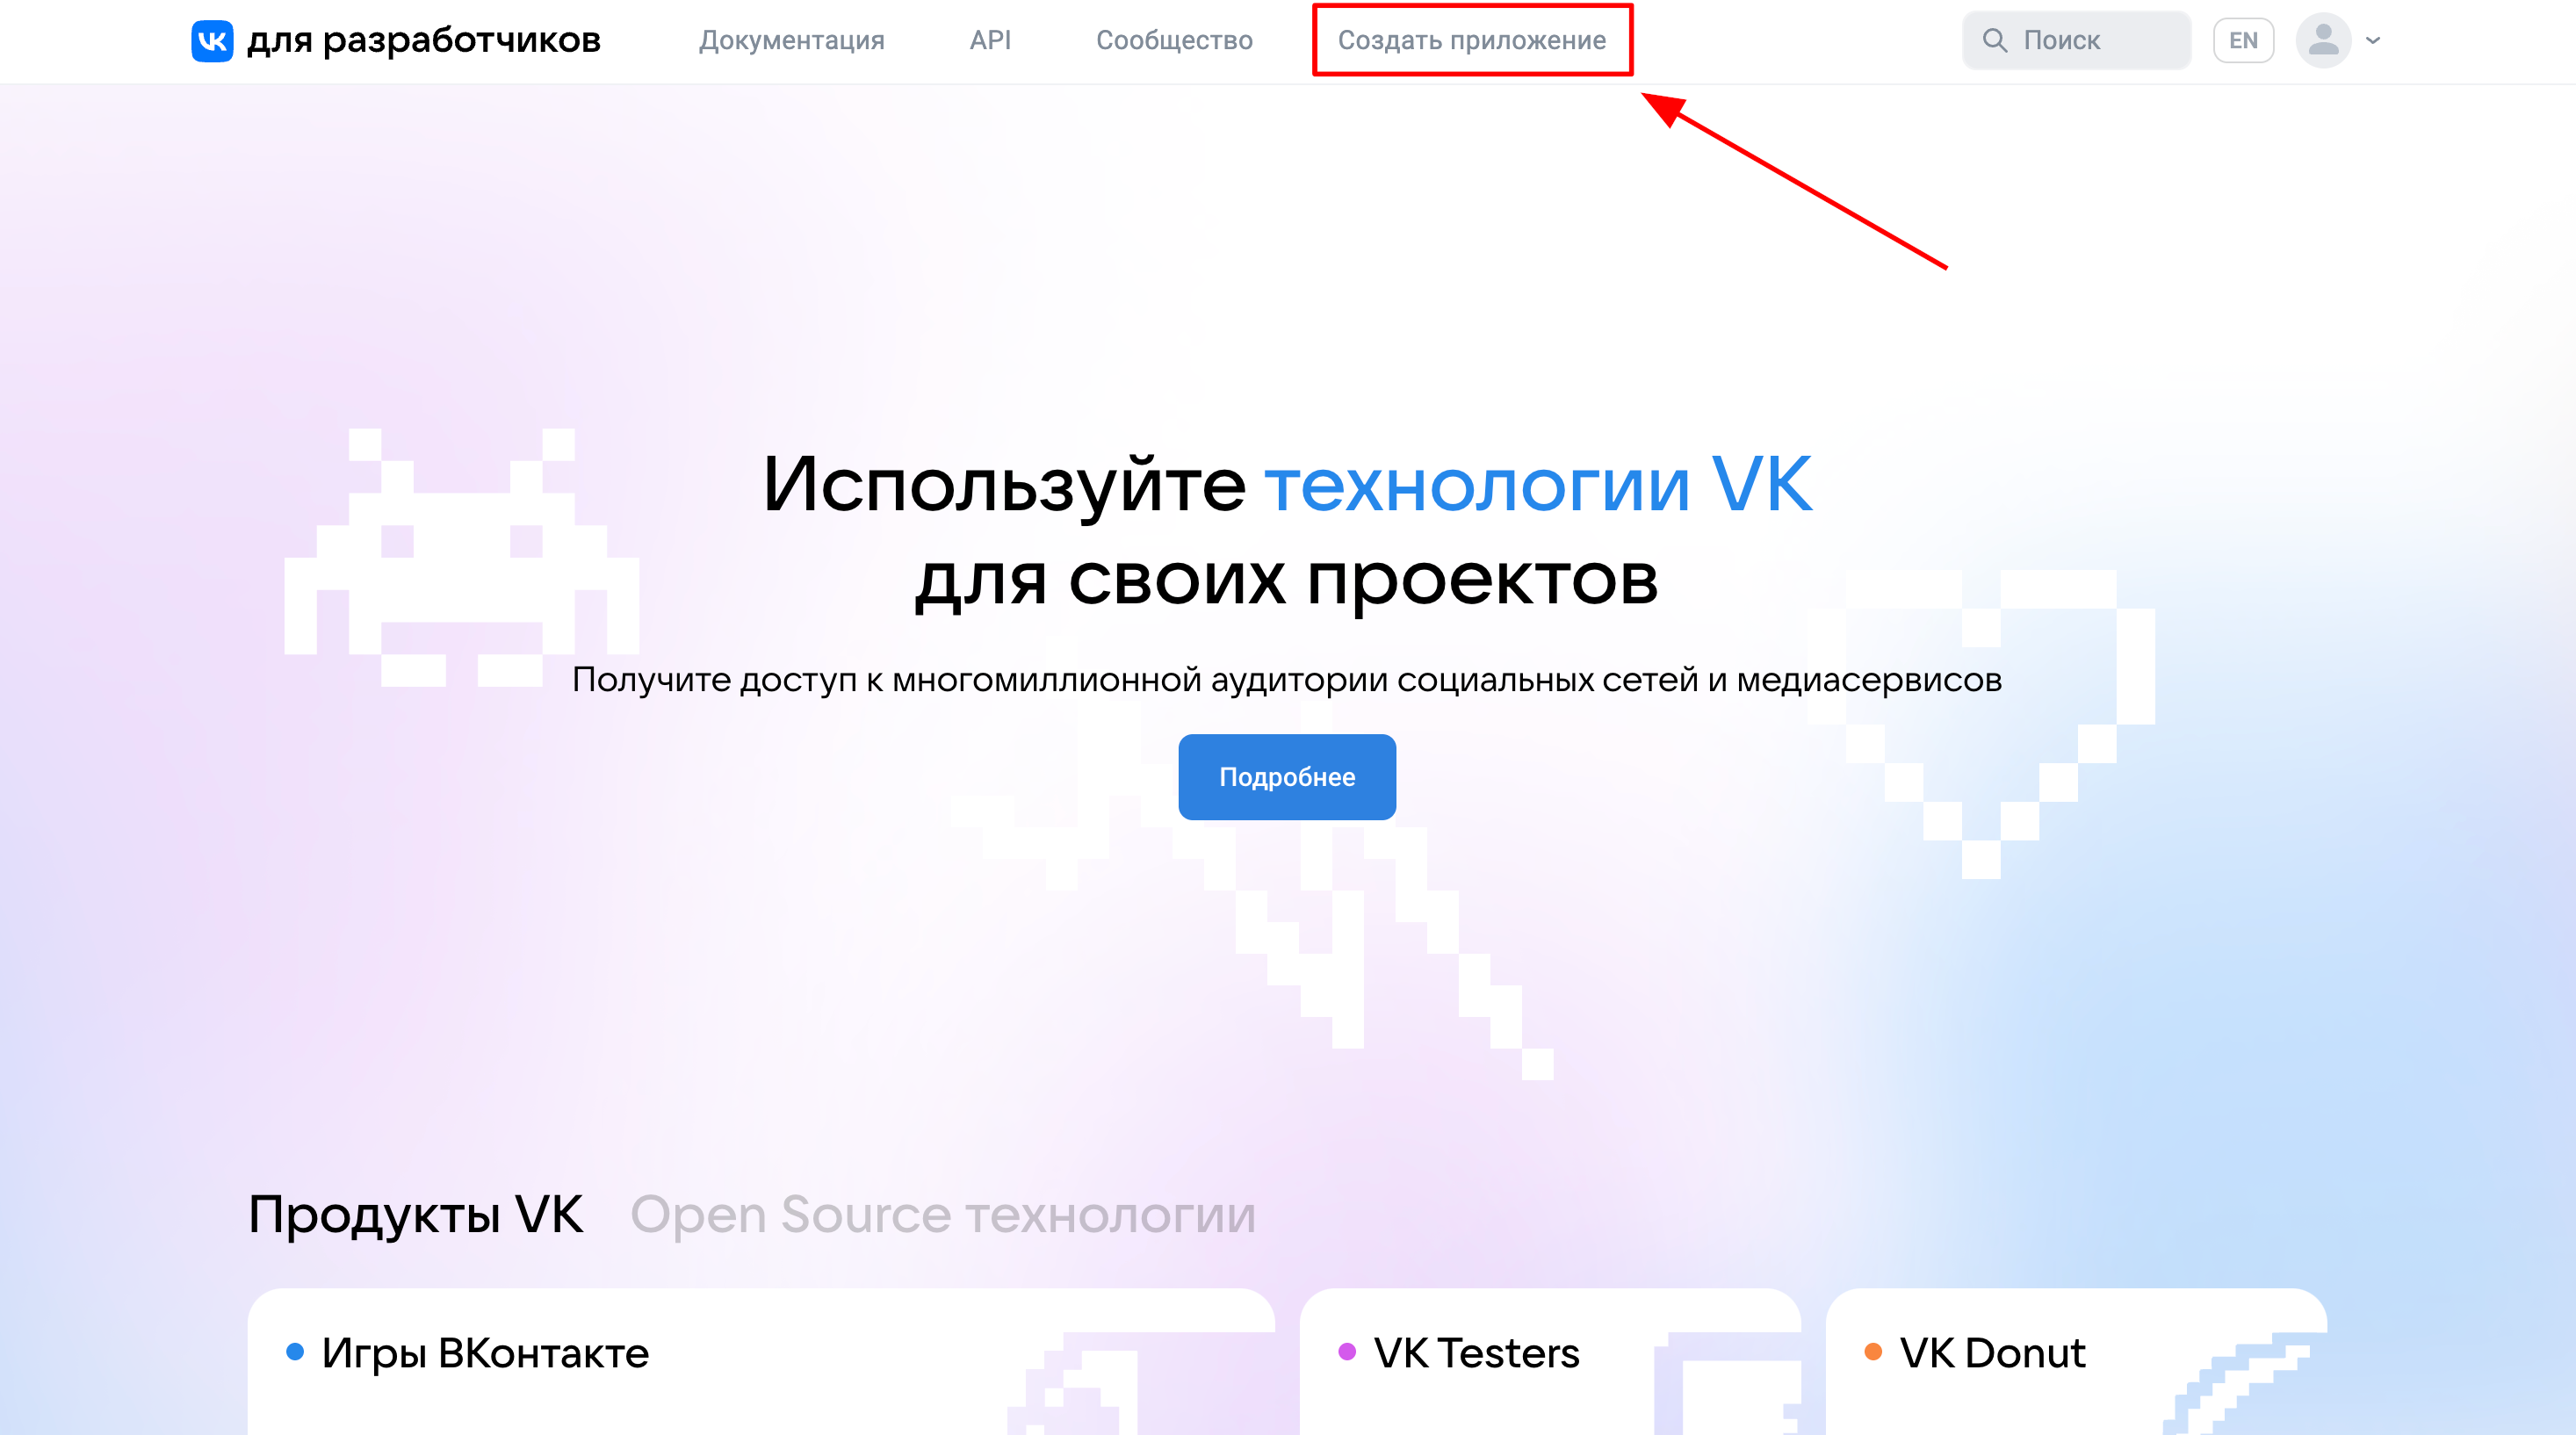Expand the account dropdown chevron
This screenshot has width=2576, height=1435.
click(x=2373, y=41)
